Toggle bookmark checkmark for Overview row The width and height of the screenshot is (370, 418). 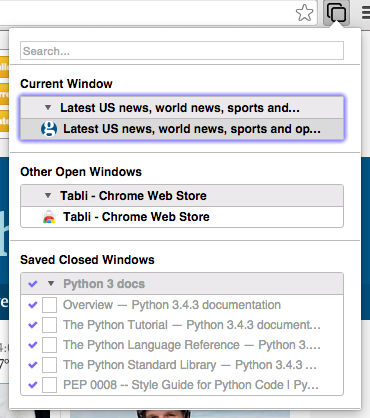33,305
